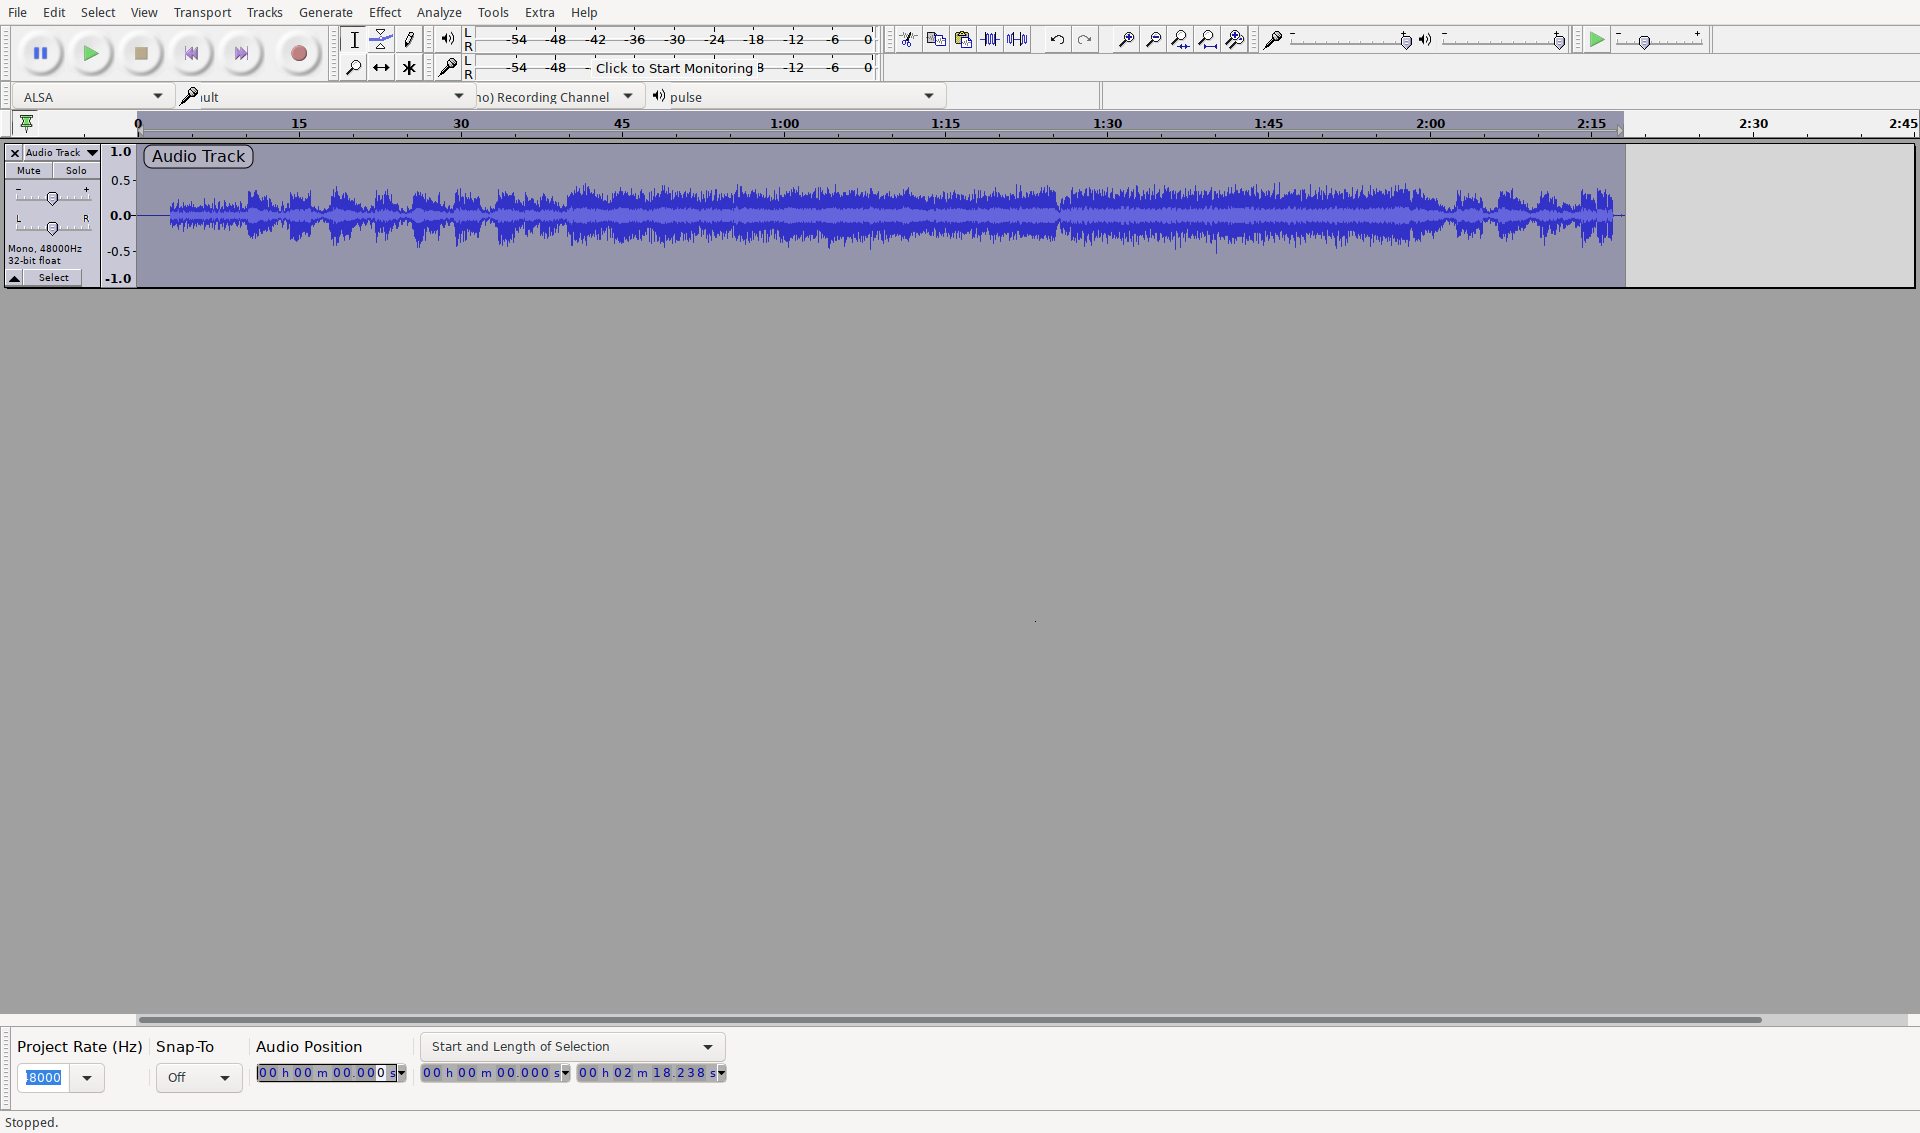Click the Zoom Out icon
Screen dimensions: 1920x1133
click(x=1153, y=40)
